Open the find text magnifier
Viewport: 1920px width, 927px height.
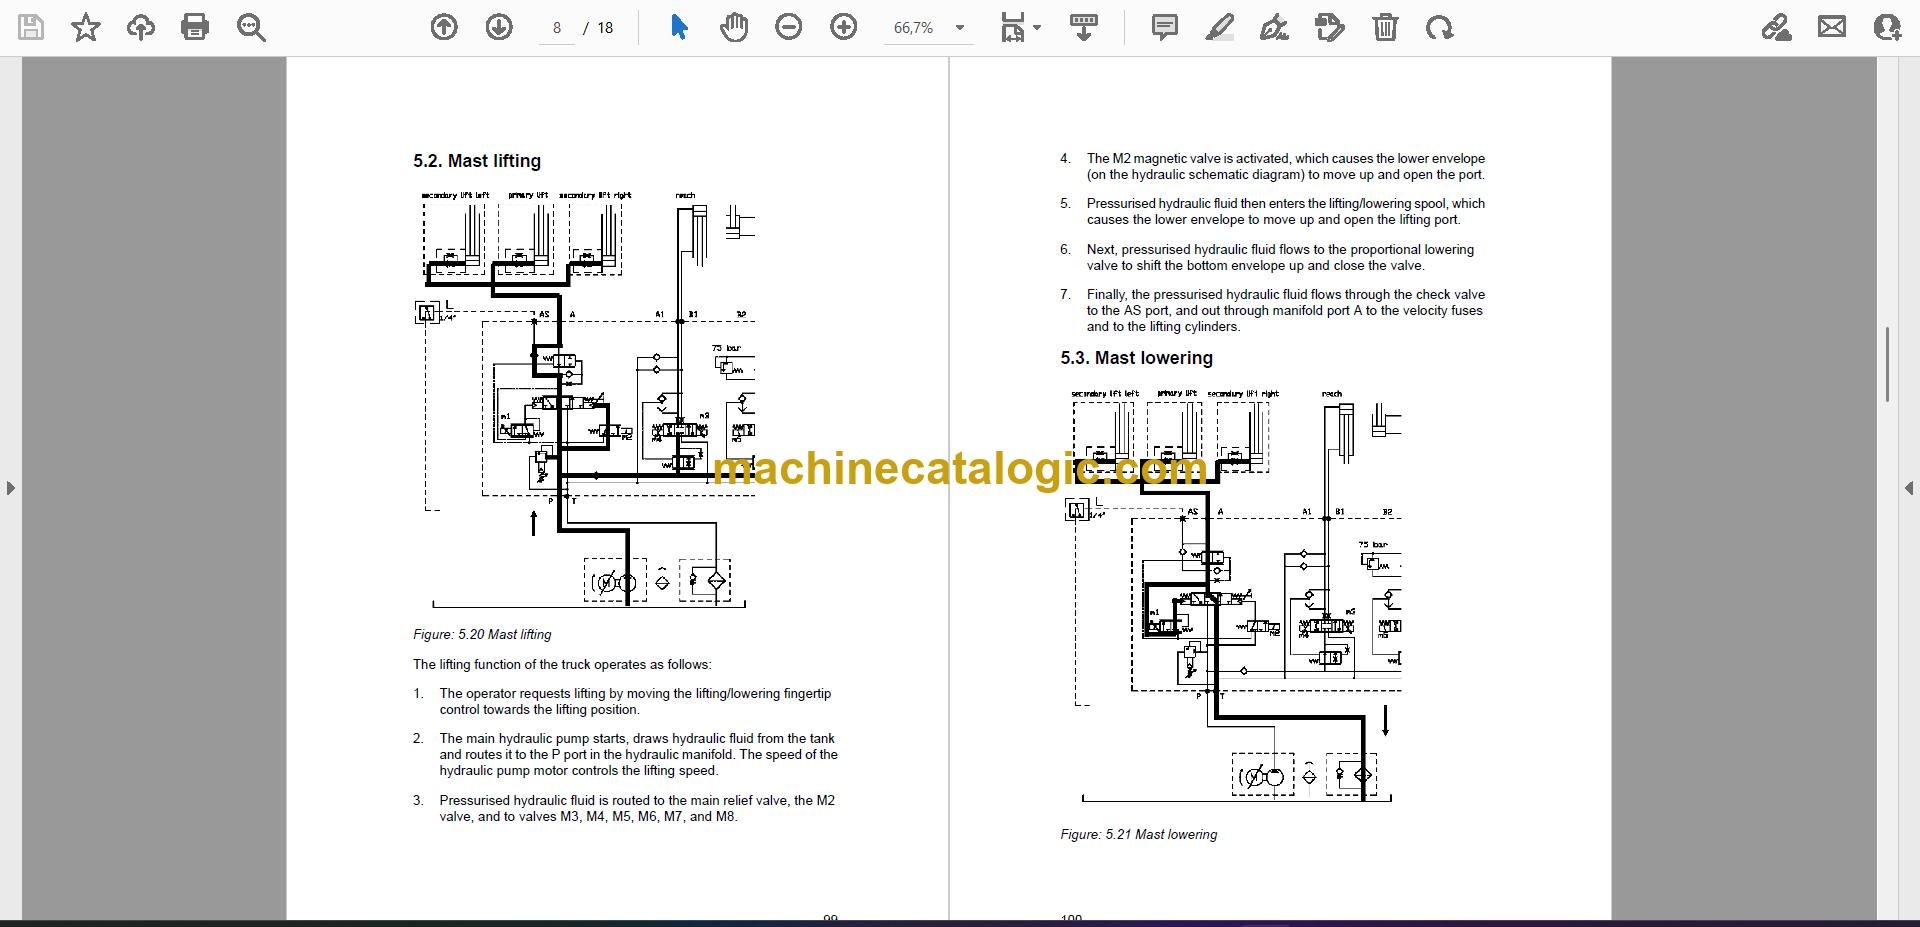251,27
